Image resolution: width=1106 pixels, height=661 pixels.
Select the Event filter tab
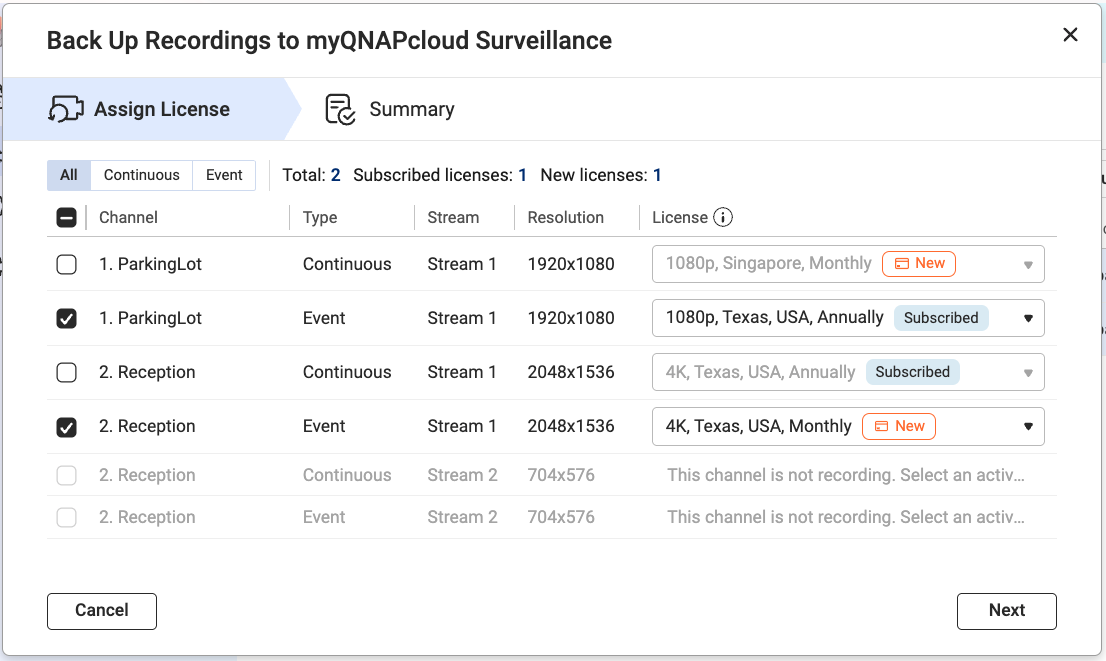coord(224,175)
